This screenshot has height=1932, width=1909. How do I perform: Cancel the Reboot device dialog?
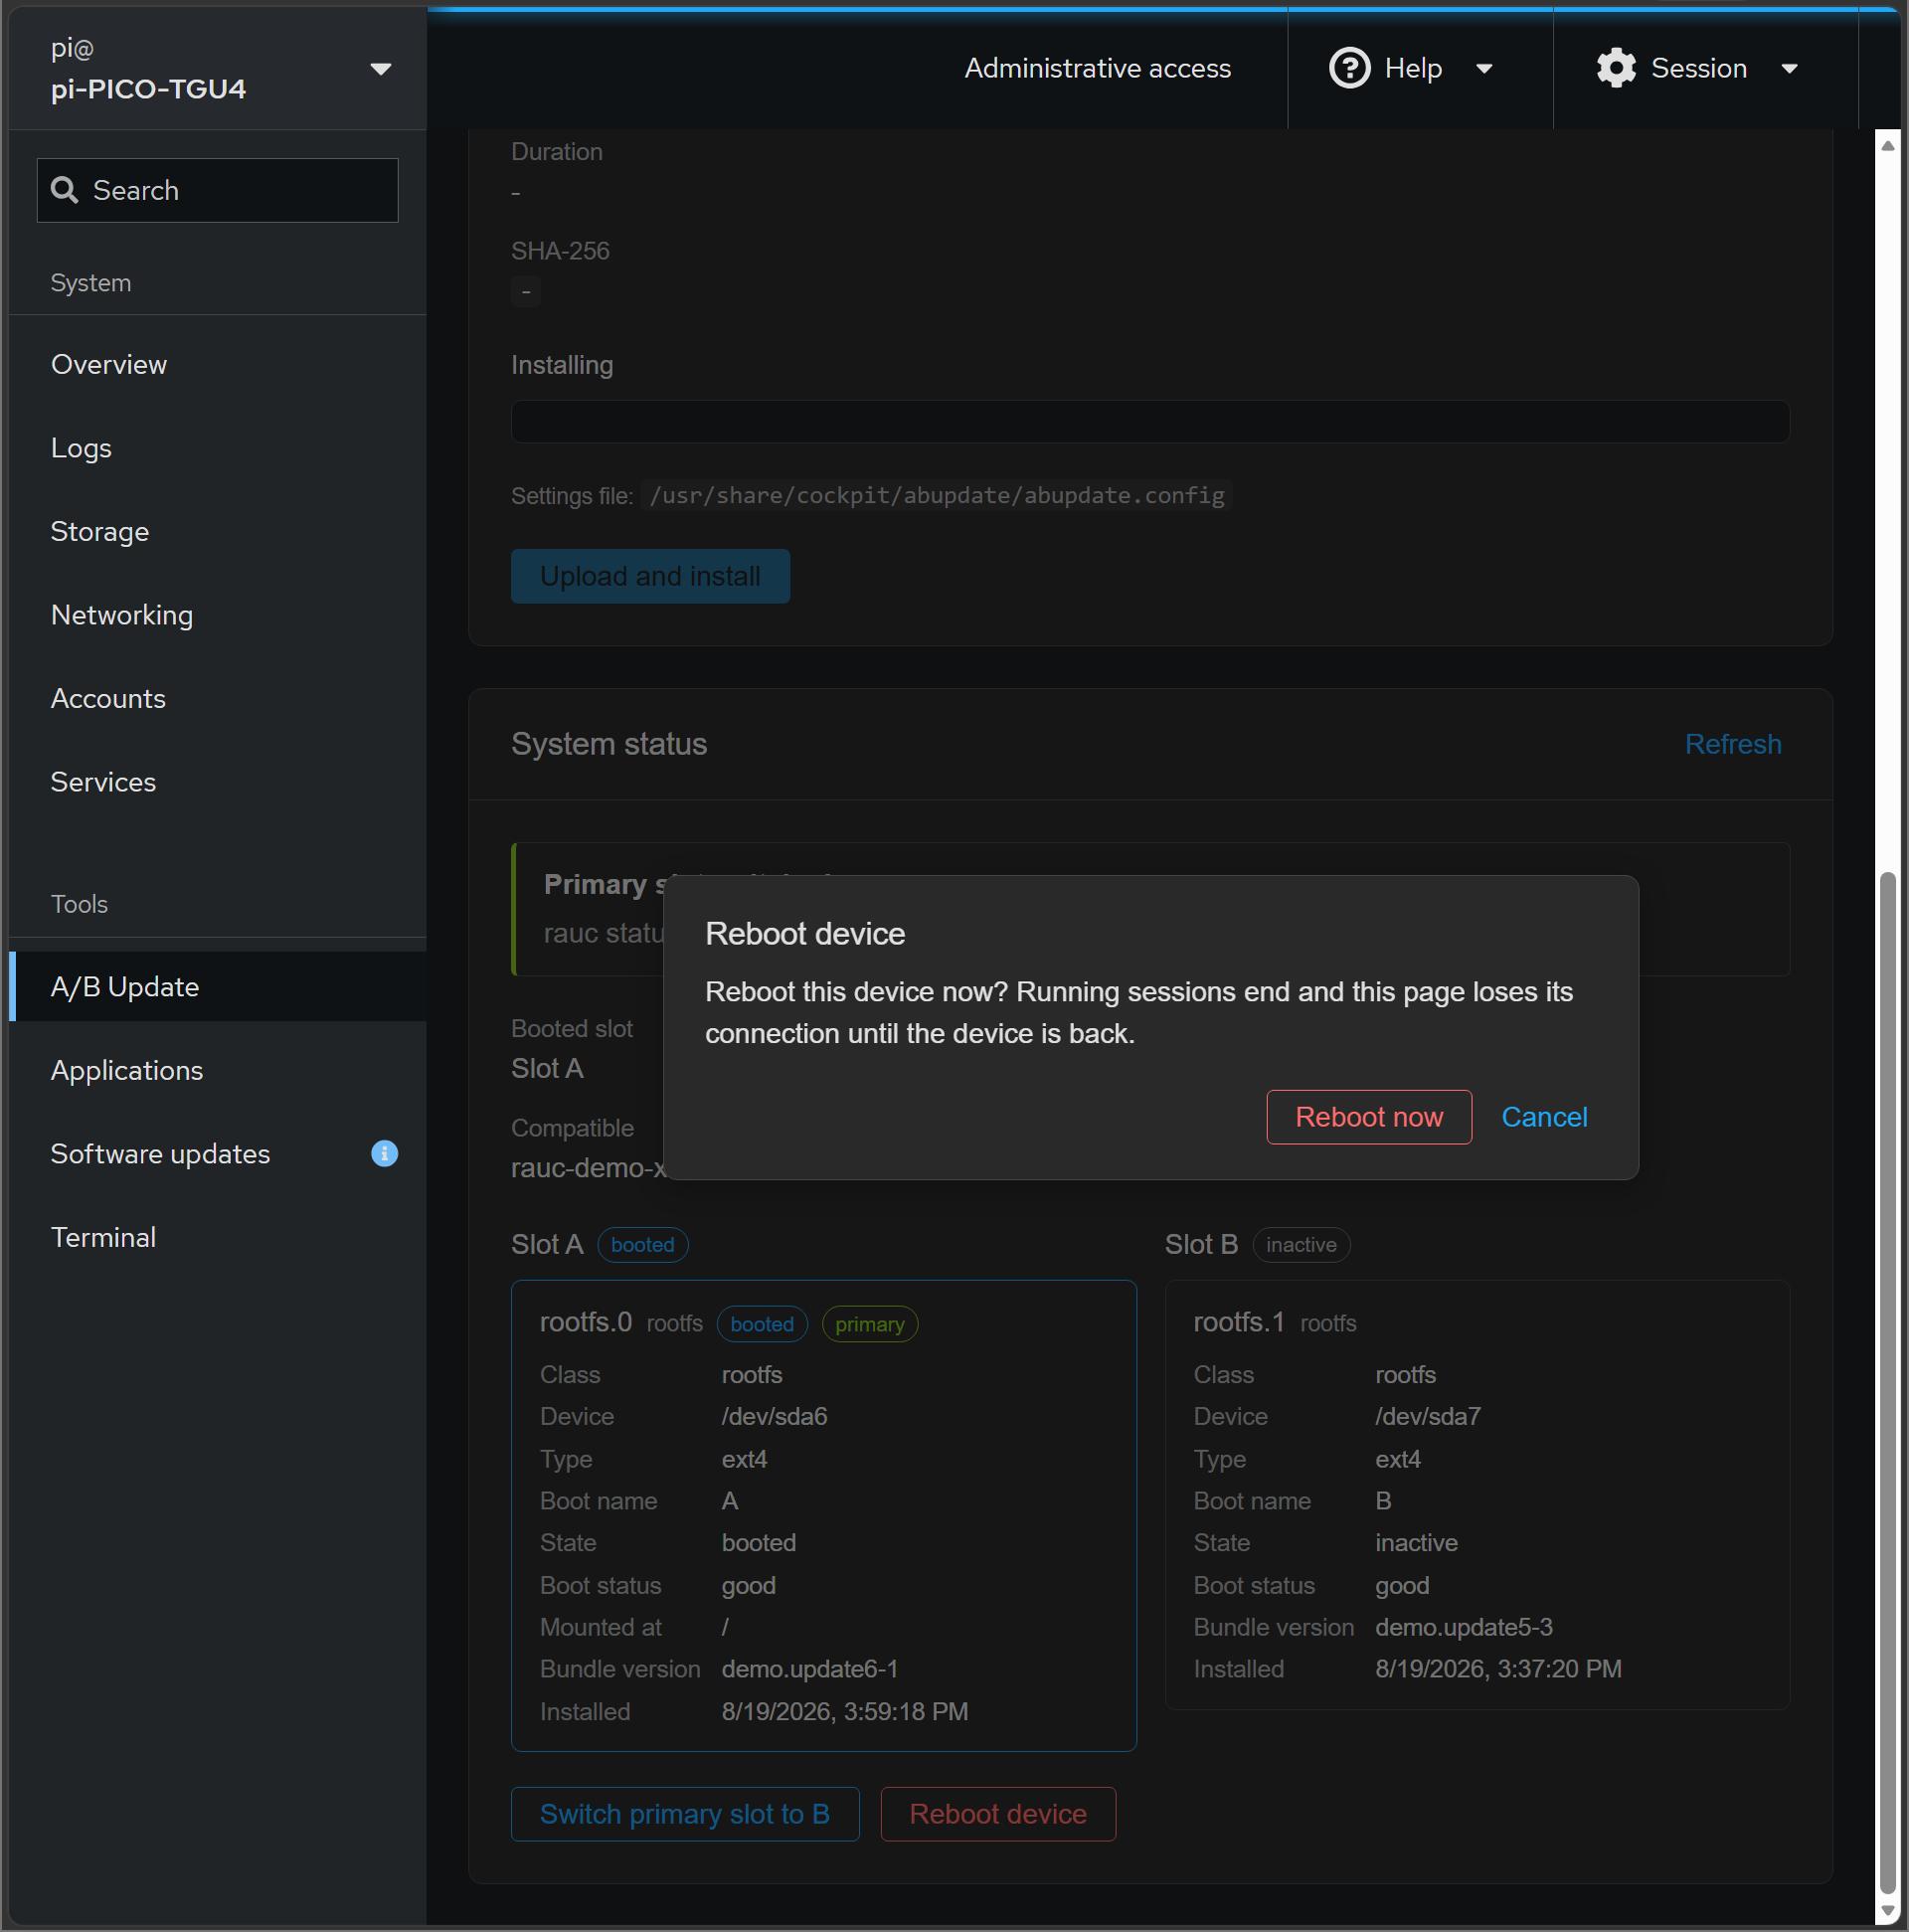(x=1544, y=1116)
